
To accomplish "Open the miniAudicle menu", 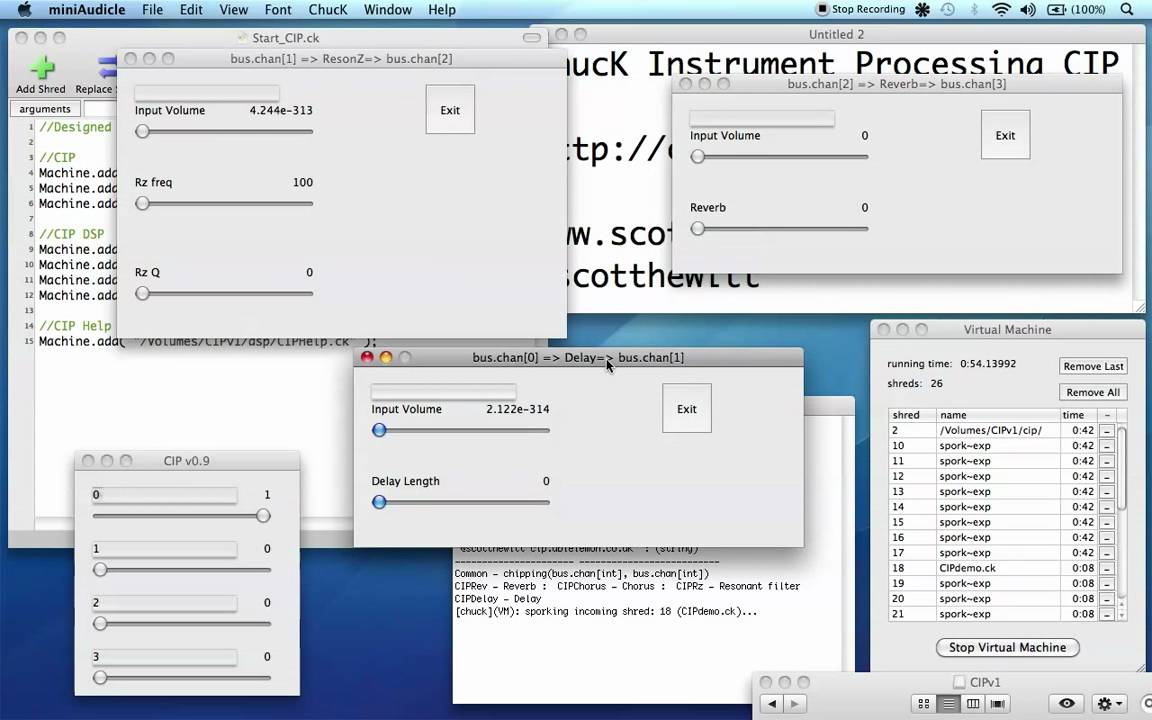I will point(87,10).
